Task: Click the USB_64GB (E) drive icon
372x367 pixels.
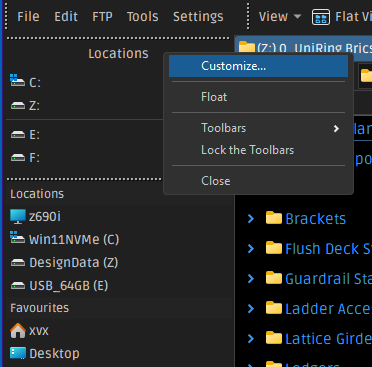Action: (x=18, y=286)
